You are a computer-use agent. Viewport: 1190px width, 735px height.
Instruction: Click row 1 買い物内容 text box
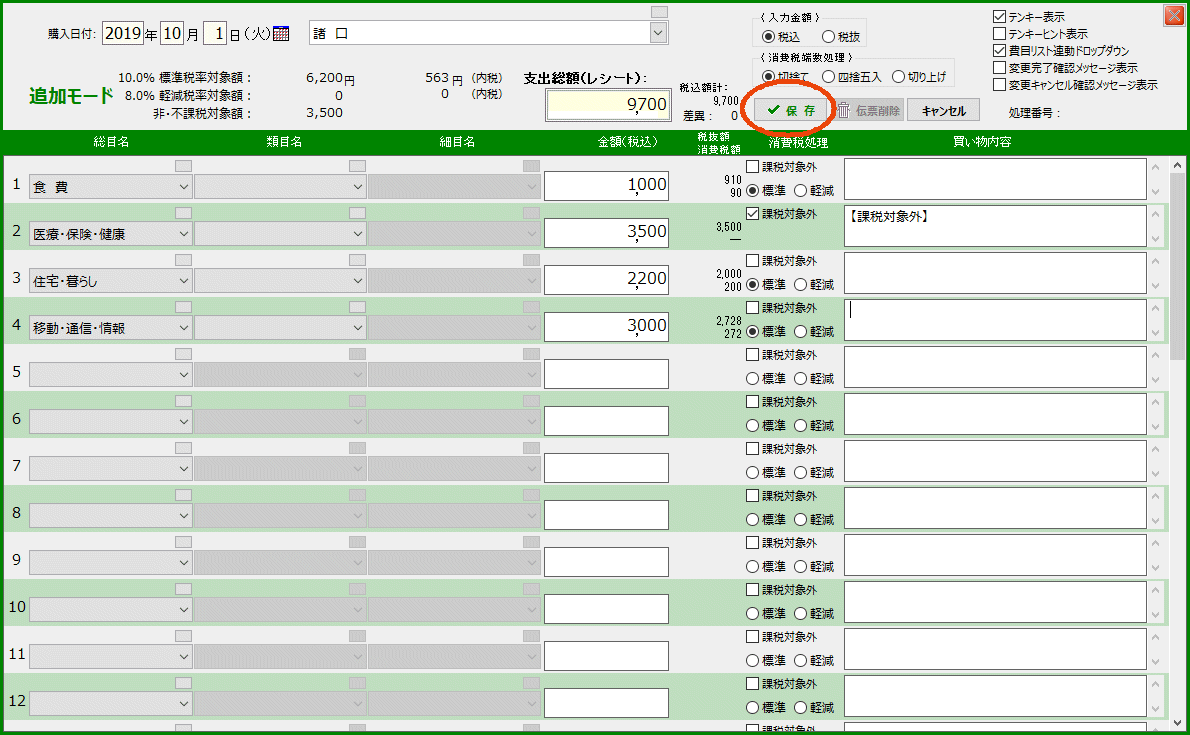click(995, 179)
